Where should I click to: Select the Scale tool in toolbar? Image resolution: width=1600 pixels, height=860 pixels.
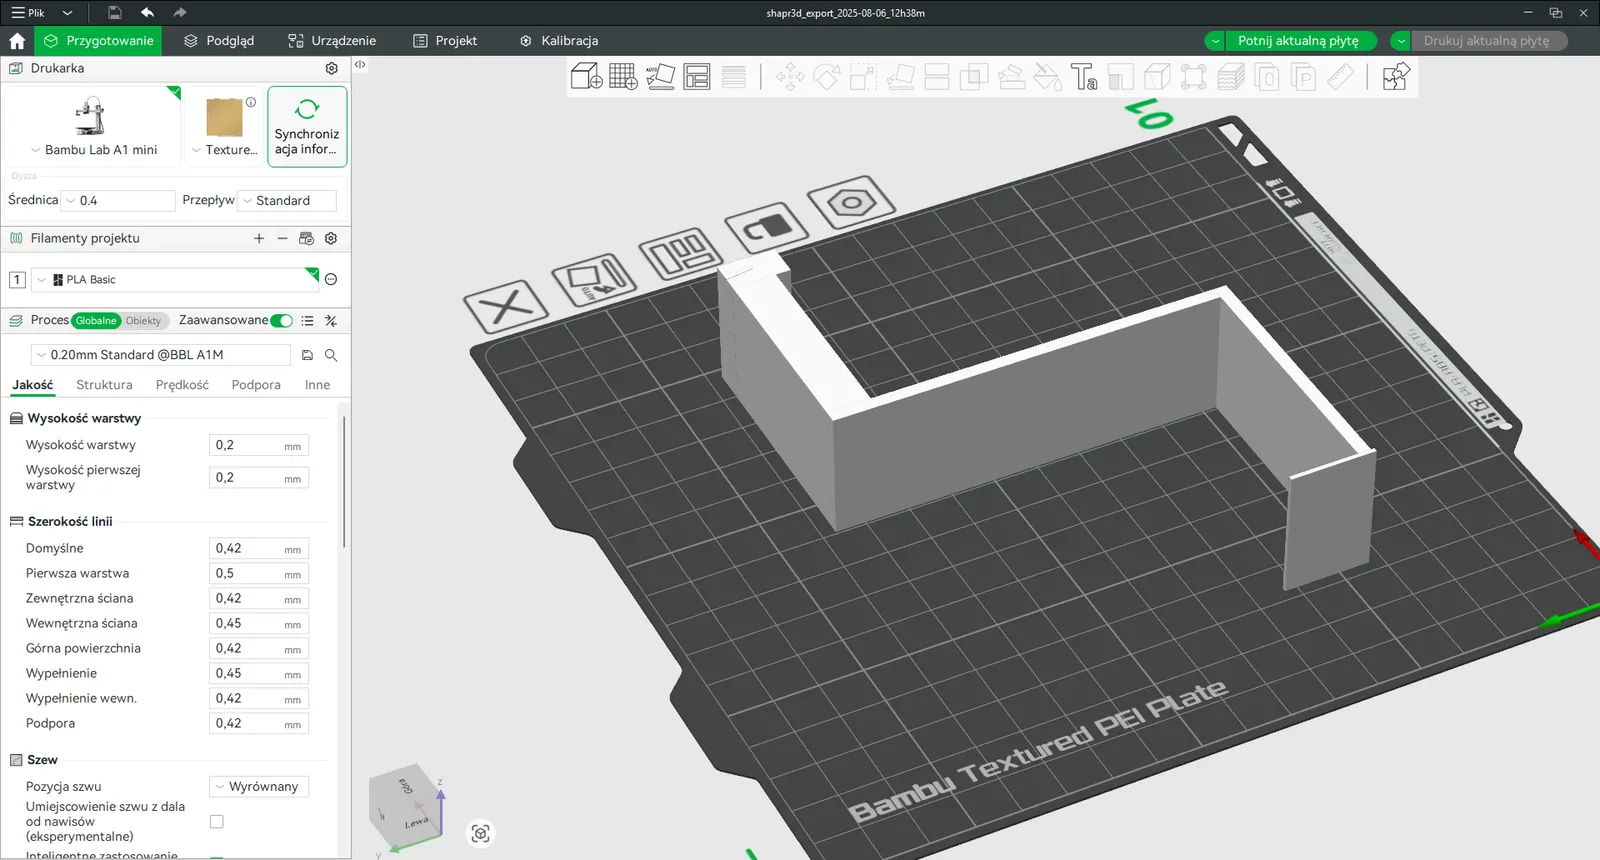coord(863,77)
